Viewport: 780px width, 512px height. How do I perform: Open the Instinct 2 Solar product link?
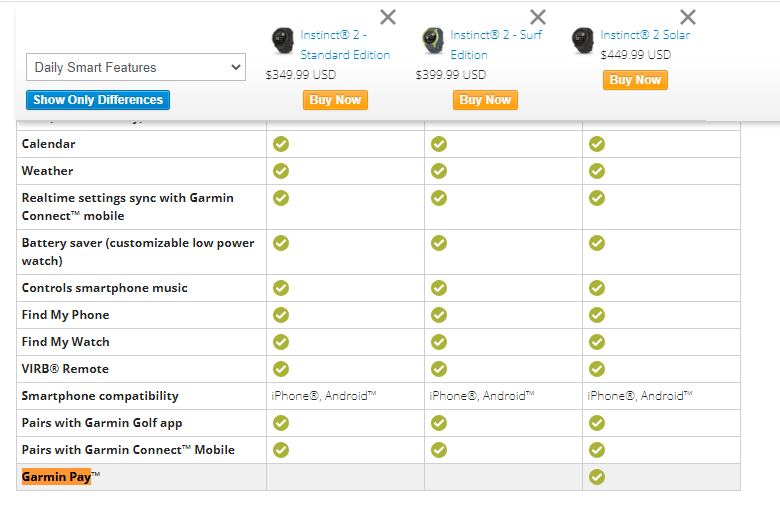point(645,35)
